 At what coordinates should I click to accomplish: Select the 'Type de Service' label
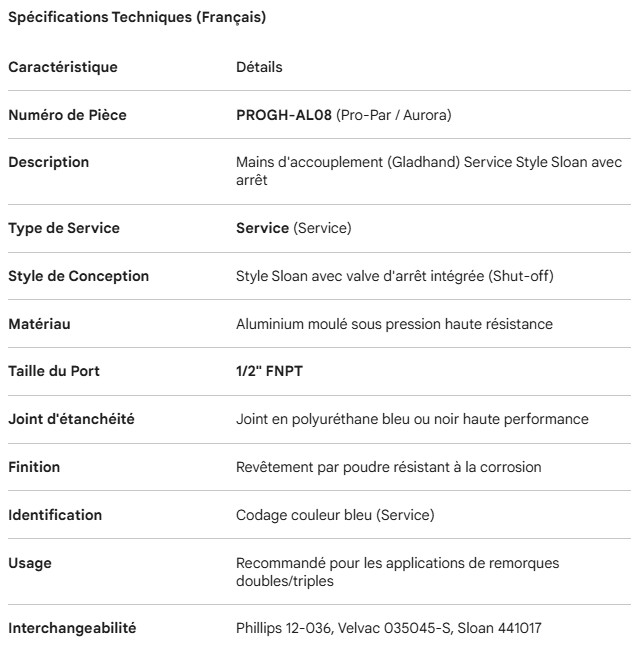pos(64,228)
